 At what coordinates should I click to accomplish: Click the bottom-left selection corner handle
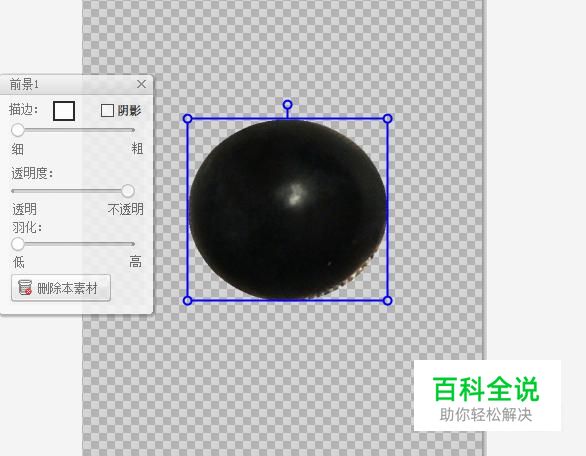pyautogui.click(x=188, y=301)
